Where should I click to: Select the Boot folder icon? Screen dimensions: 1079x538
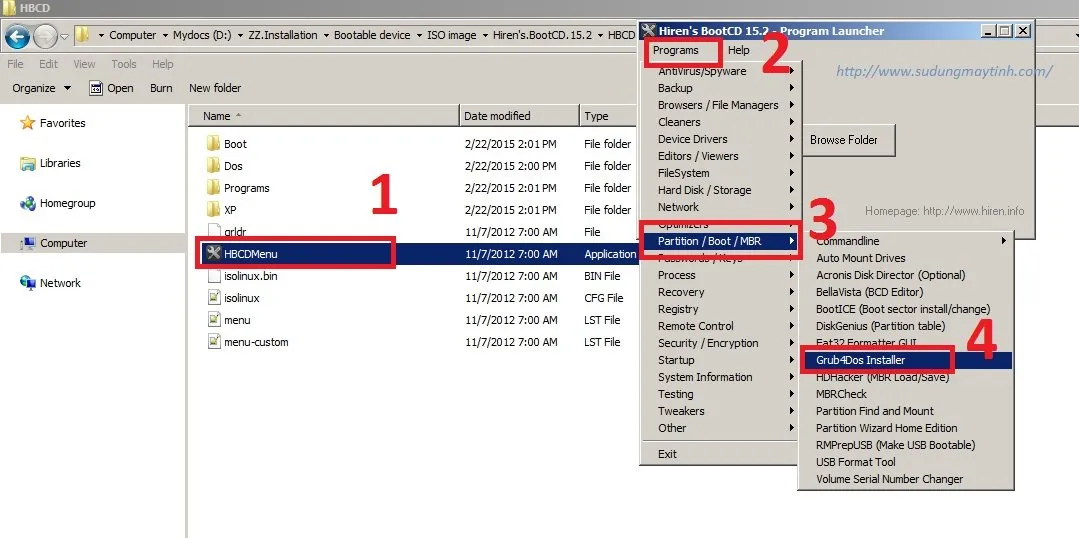click(213, 144)
